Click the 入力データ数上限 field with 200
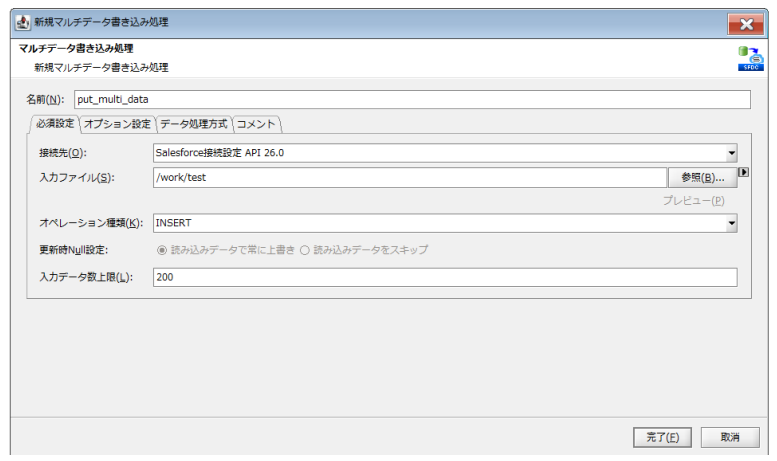Viewport: 777px width, 461px height. click(x=444, y=277)
